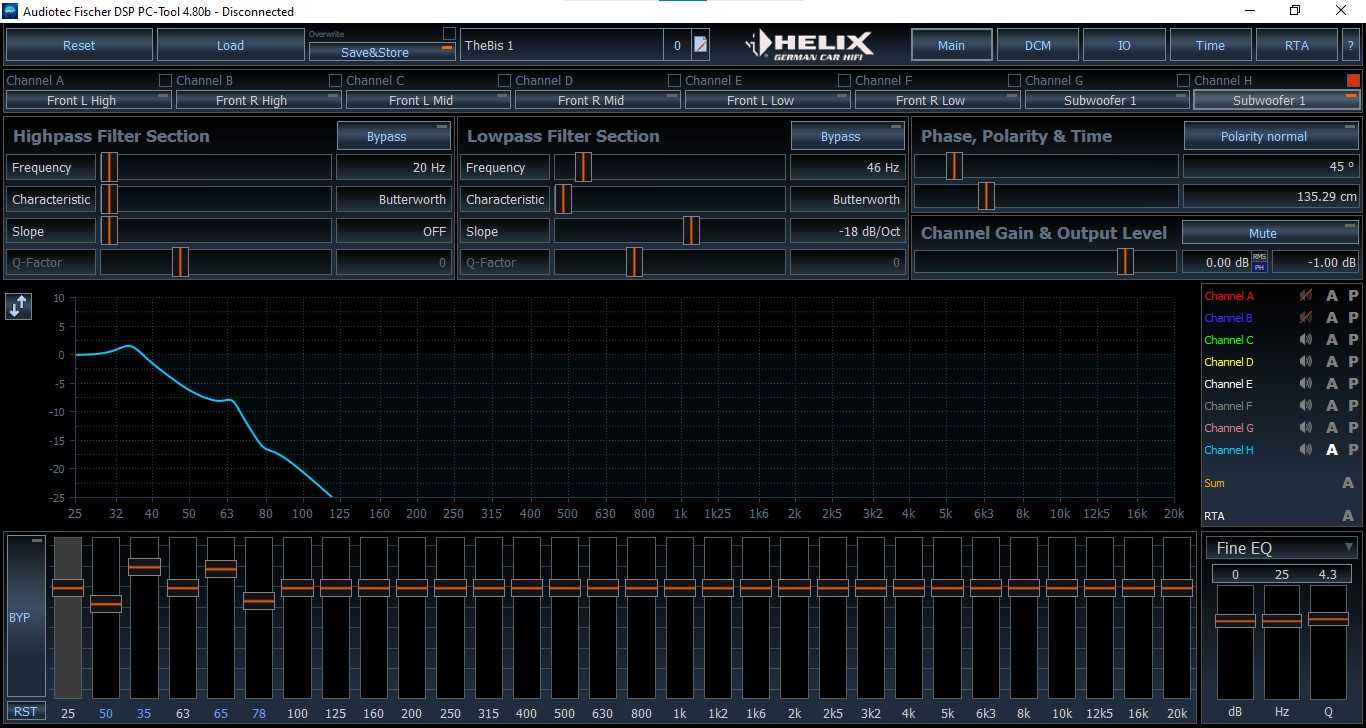Viewport: 1366px width, 728px height.
Task: Toggle the Highpass Filter Bypass button
Action: 393,136
